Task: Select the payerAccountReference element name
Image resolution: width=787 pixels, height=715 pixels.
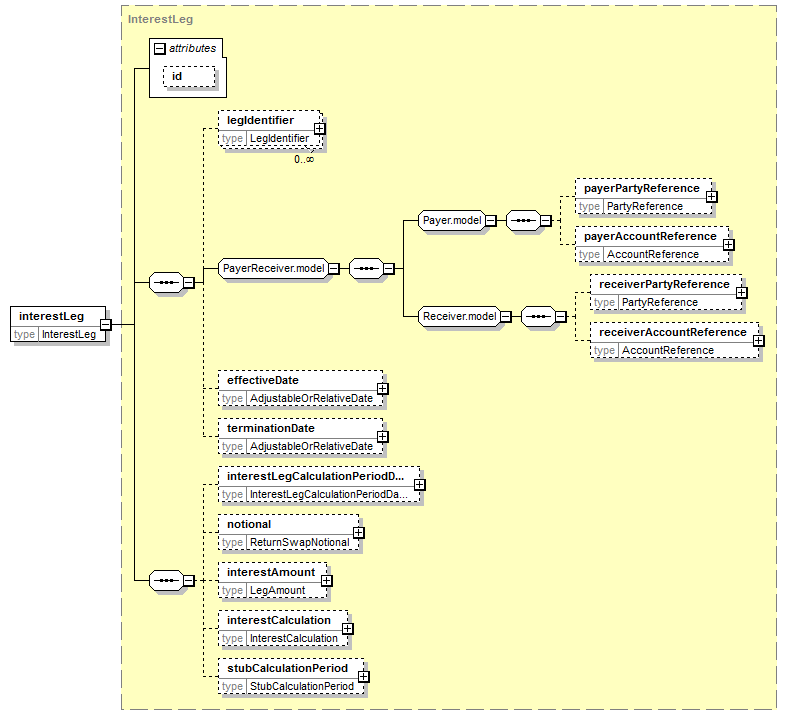Action: [650, 236]
